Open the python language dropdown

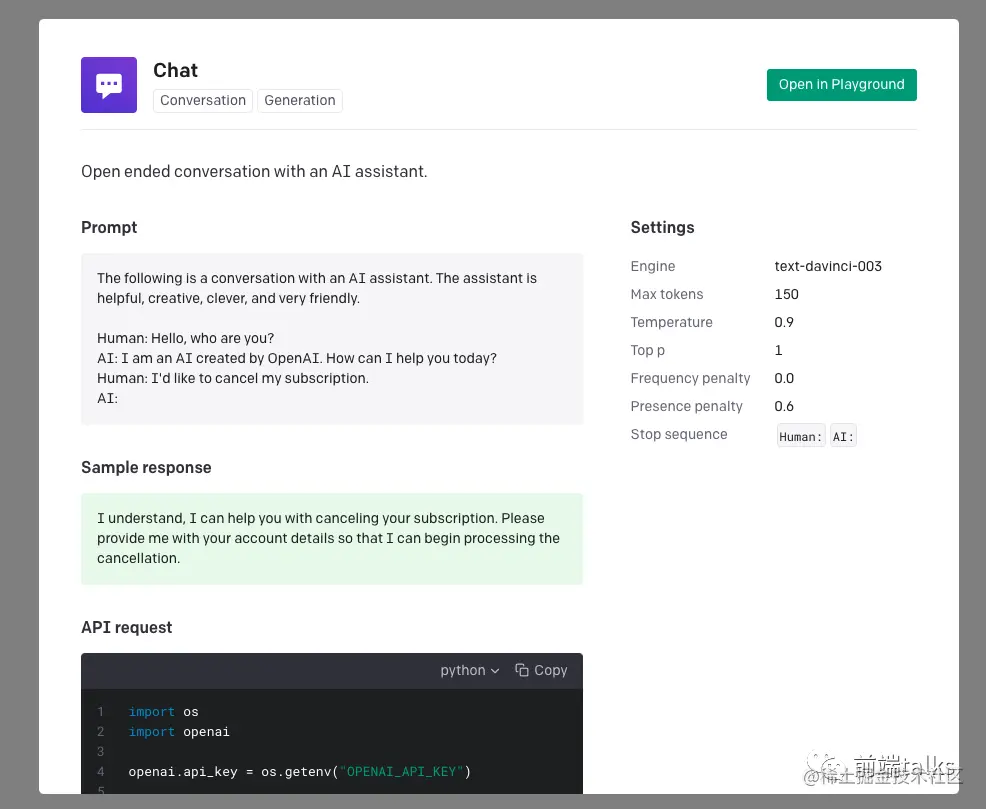click(470, 670)
